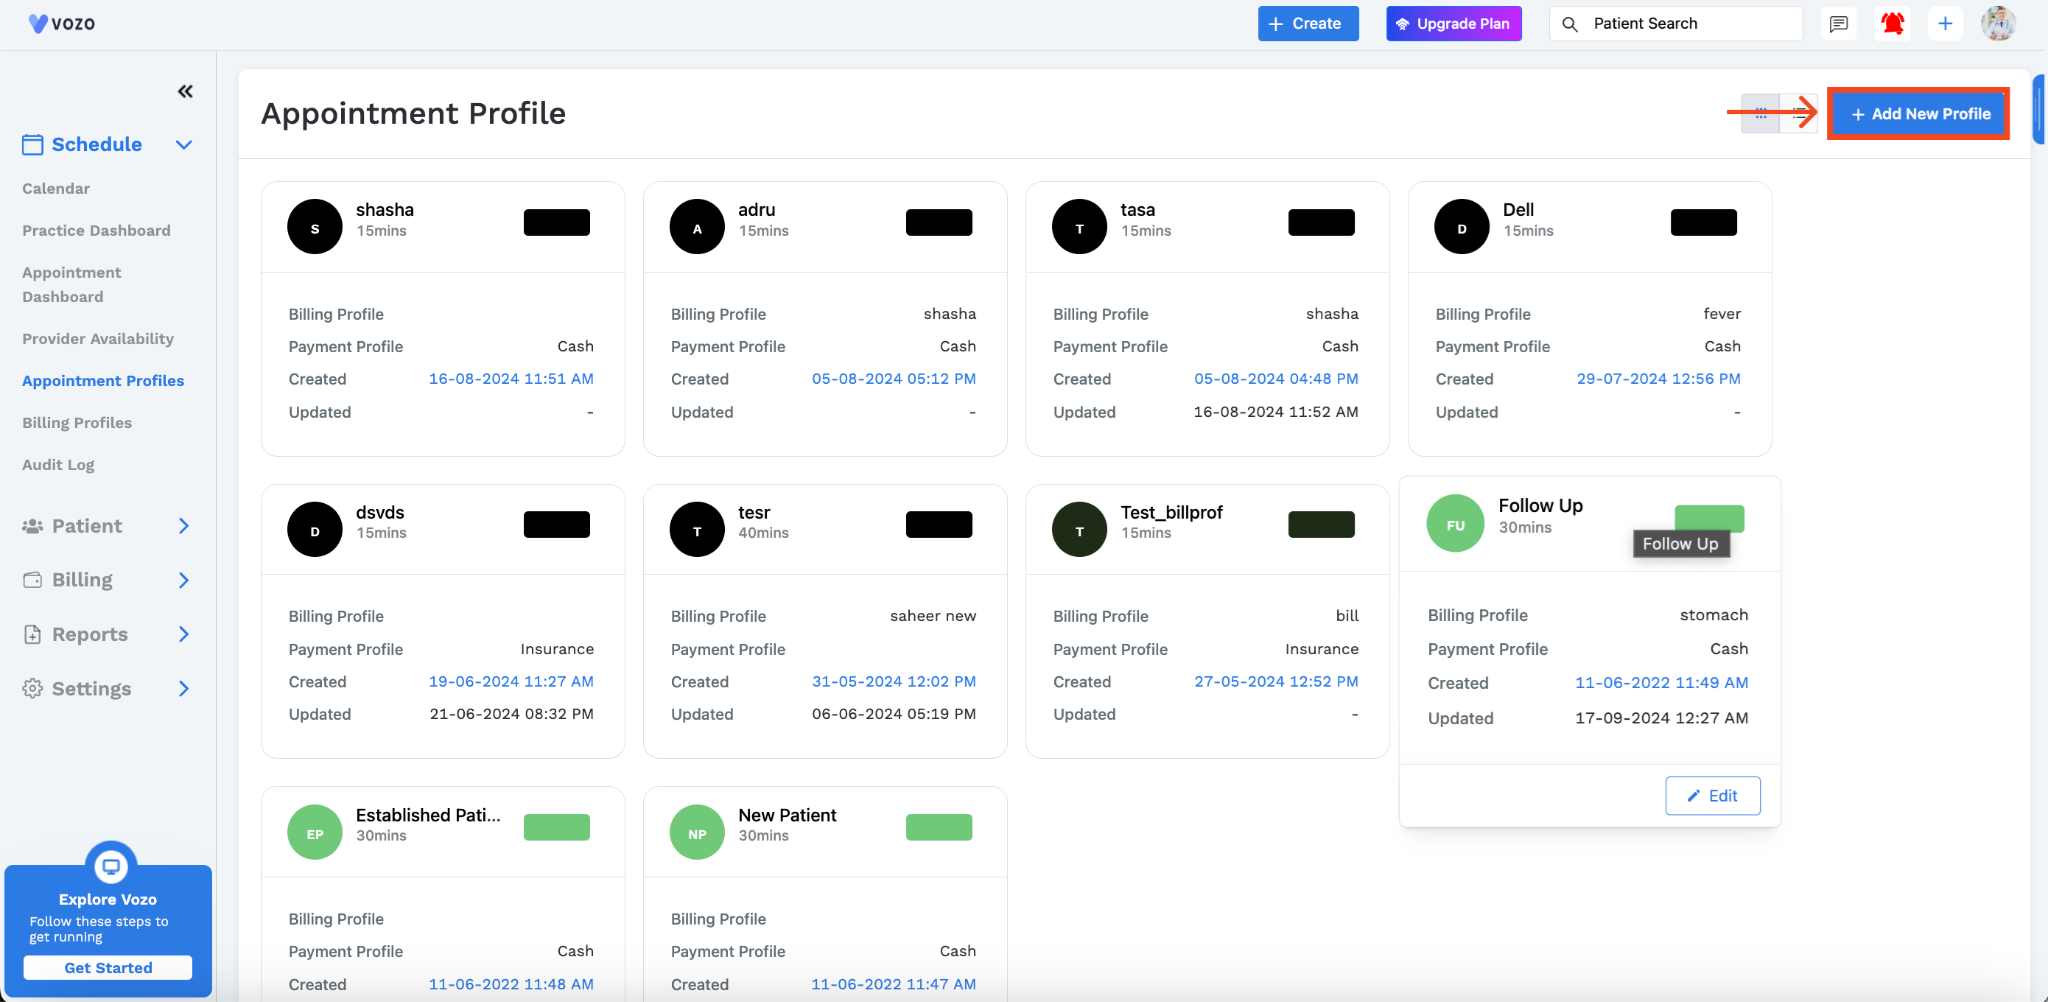Open Billing Profiles in sidebar

point(77,422)
